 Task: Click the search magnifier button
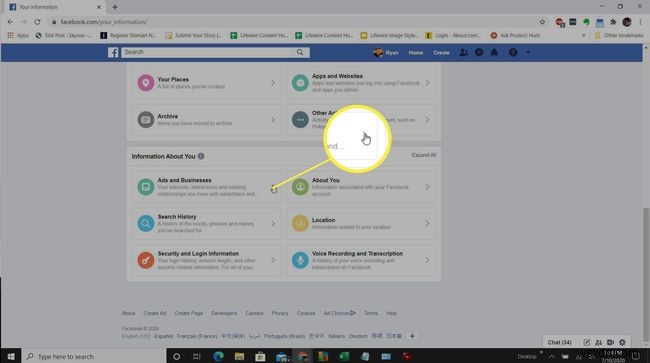(300, 52)
